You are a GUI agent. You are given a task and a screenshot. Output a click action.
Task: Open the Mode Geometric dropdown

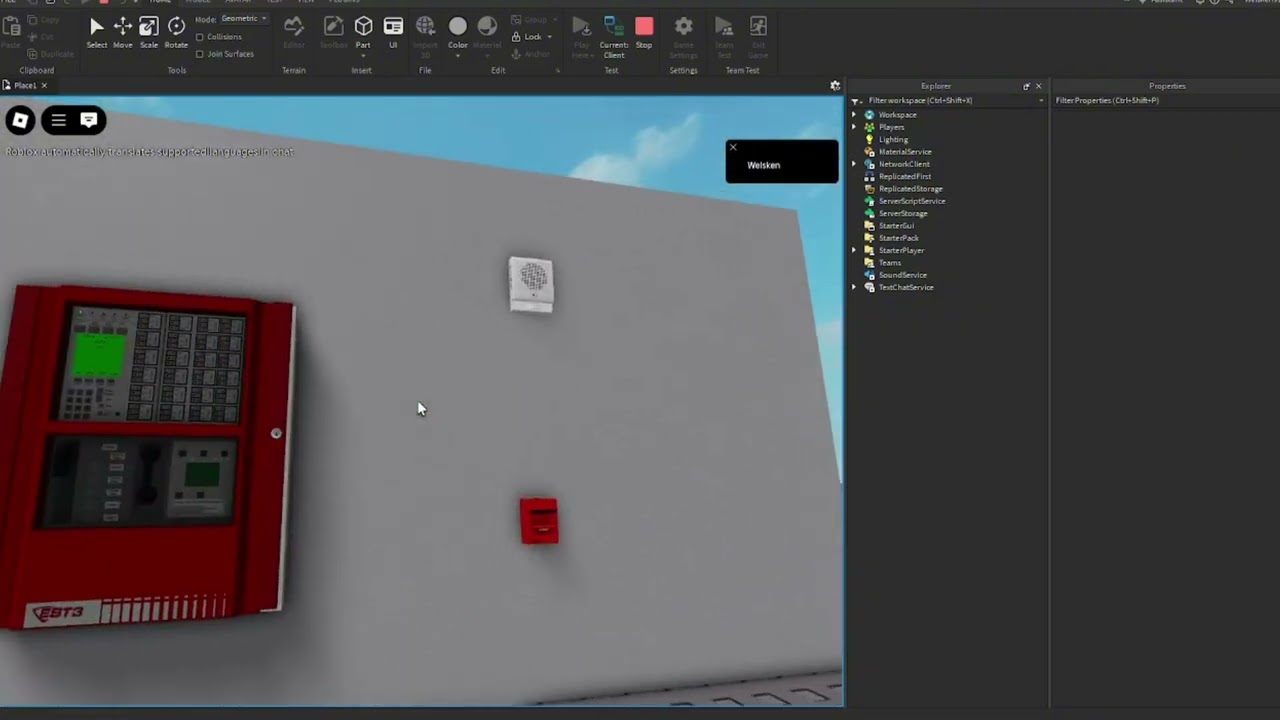coord(243,19)
